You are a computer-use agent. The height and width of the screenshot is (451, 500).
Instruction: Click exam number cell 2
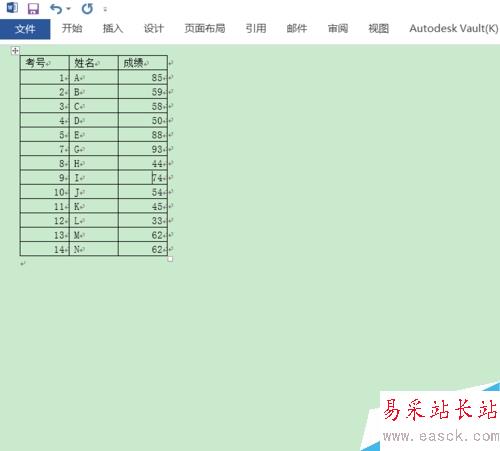tap(45, 92)
